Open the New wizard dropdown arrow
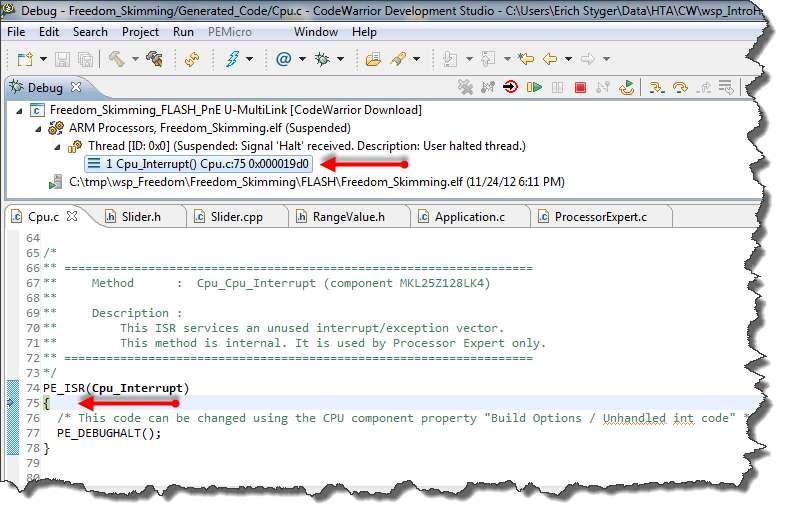Image resolution: width=790 pixels, height=522 pixels. (x=43, y=59)
